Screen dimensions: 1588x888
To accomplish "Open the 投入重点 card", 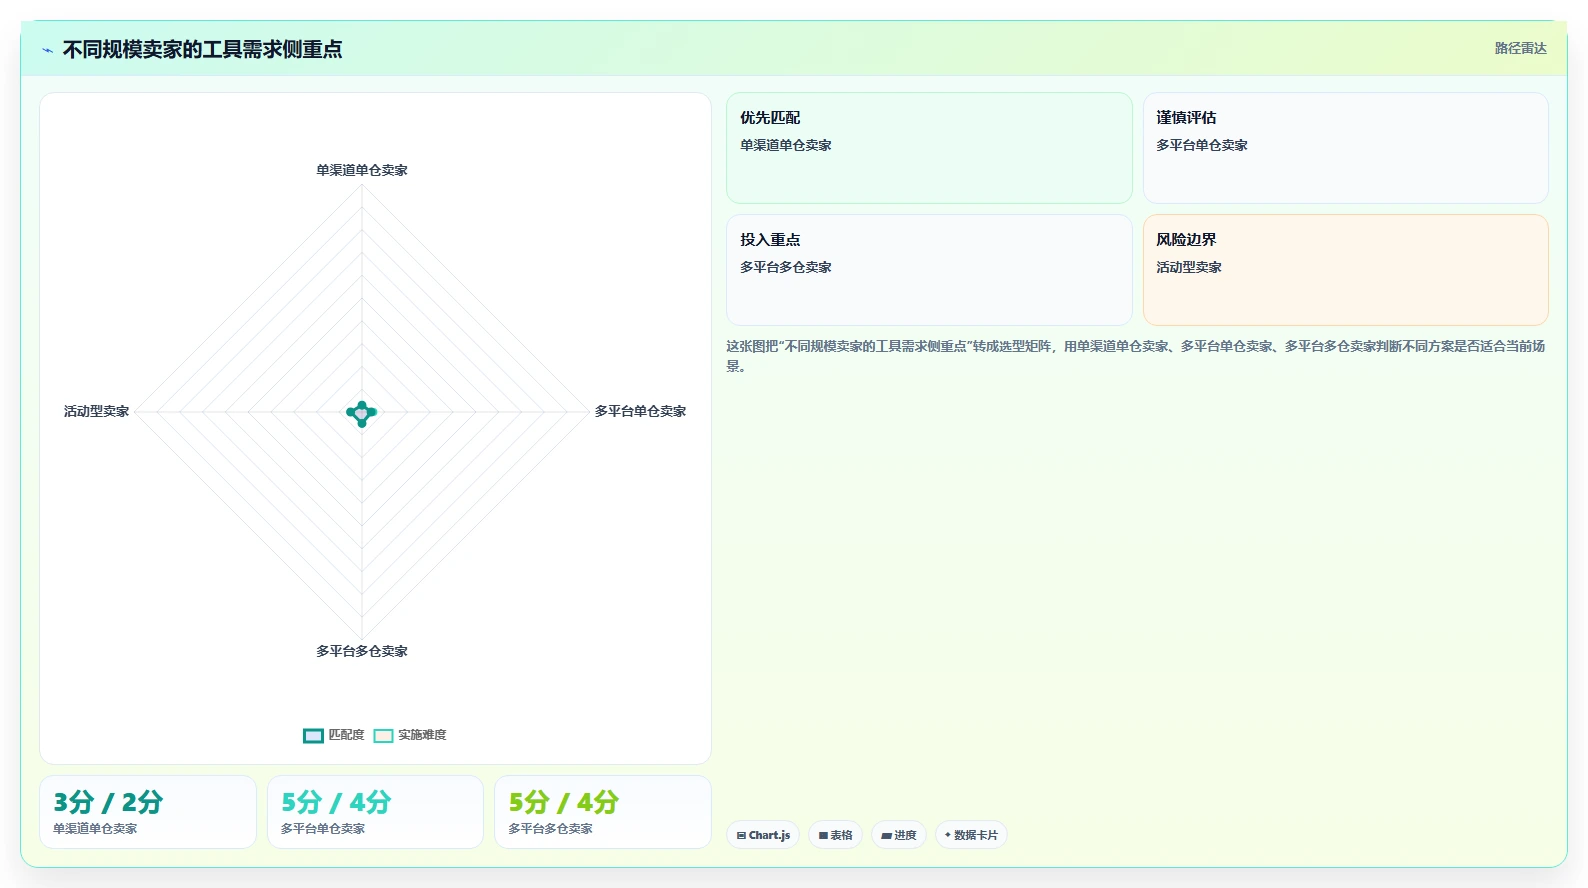I will [x=929, y=270].
